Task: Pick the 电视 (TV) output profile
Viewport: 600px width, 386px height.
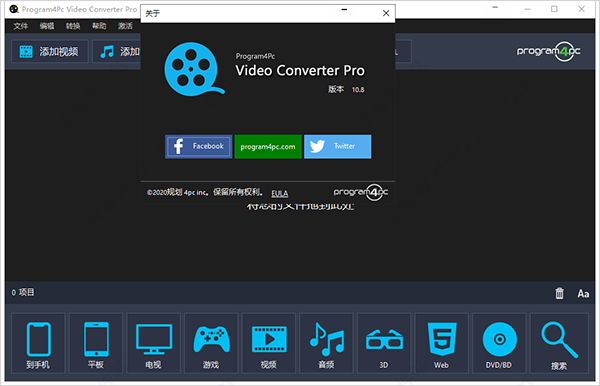Action: [x=153, y=343]
